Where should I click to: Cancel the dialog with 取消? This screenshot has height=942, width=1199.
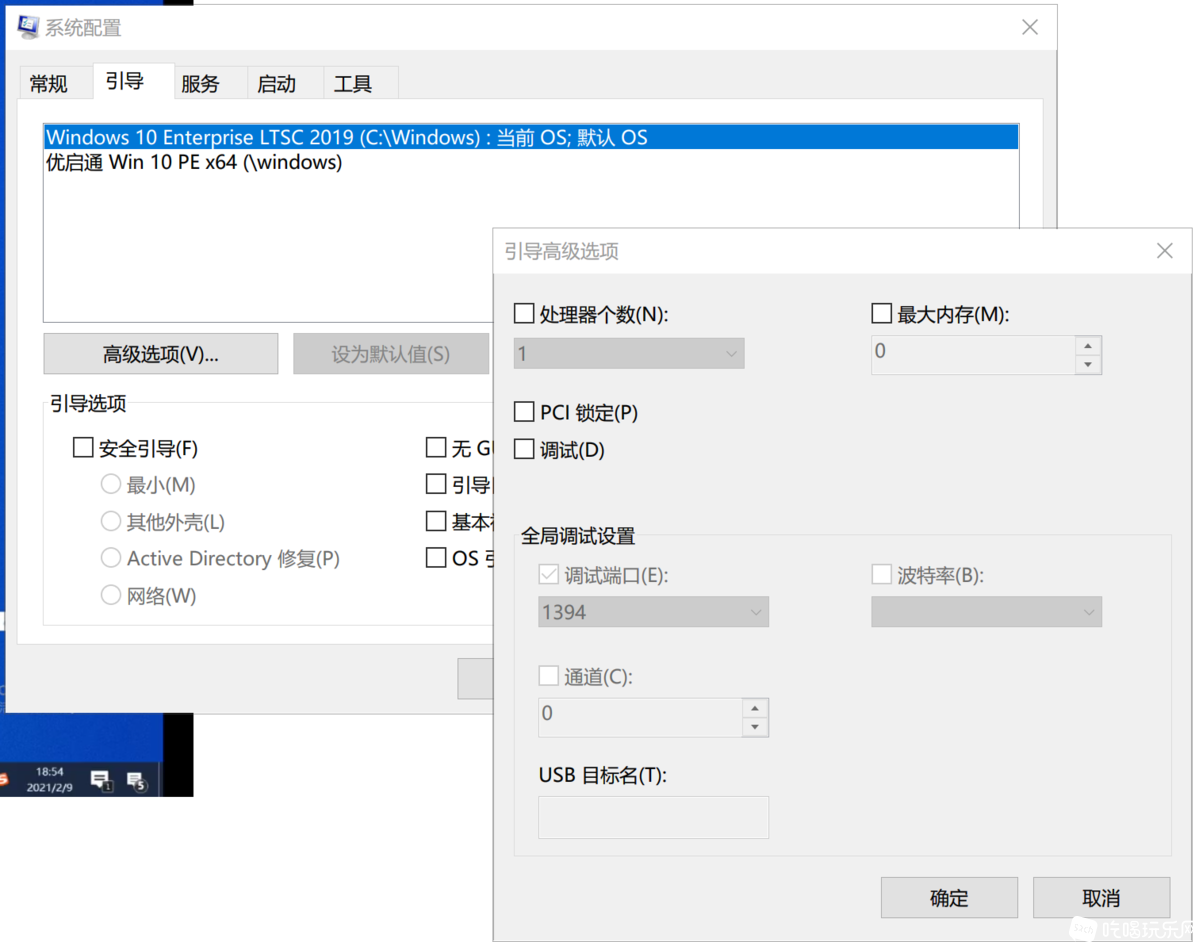pyautogui.click(x=1101, y=898)
